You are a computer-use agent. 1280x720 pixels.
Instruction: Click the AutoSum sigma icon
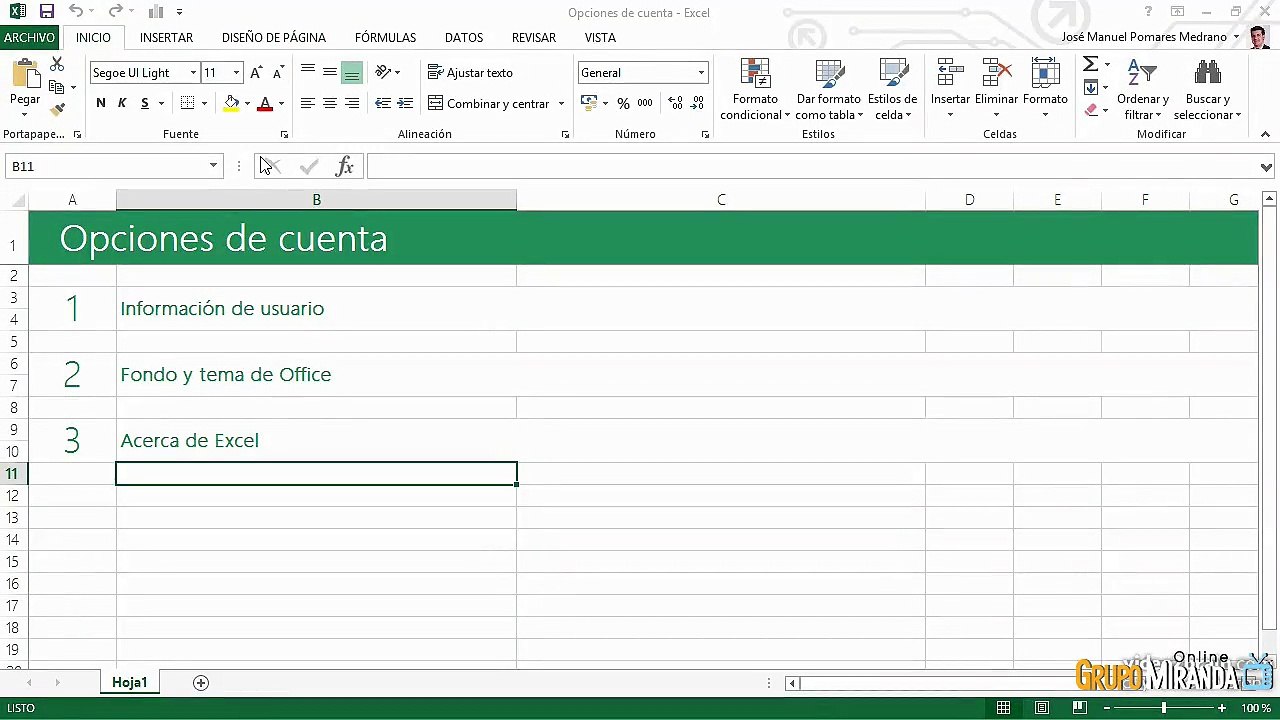point(1091,64)
